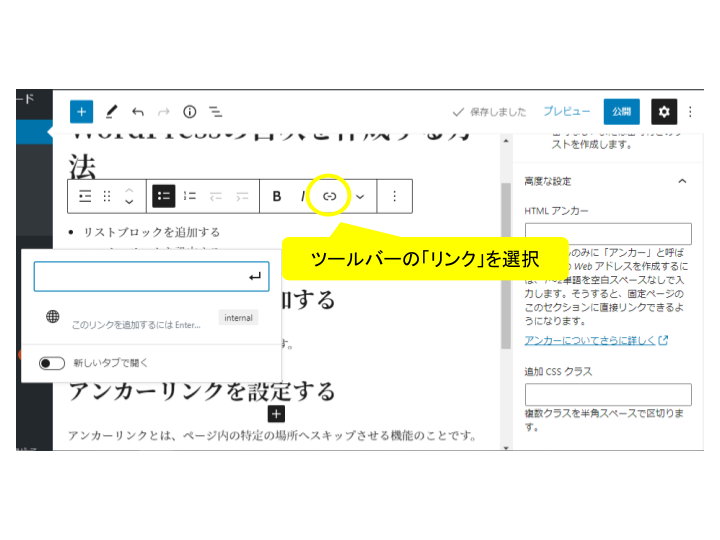Toggle bold formatting in block toolbar
This screenshot has height=540, width=720.
277,196
